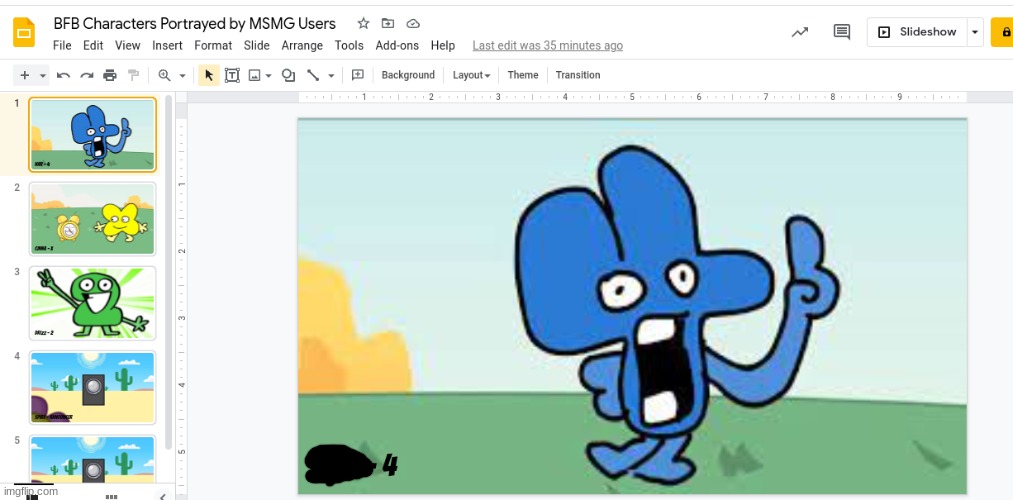Select slide 4 desert speaker thumbnail

pyautogui.click(x=92, y=388)
